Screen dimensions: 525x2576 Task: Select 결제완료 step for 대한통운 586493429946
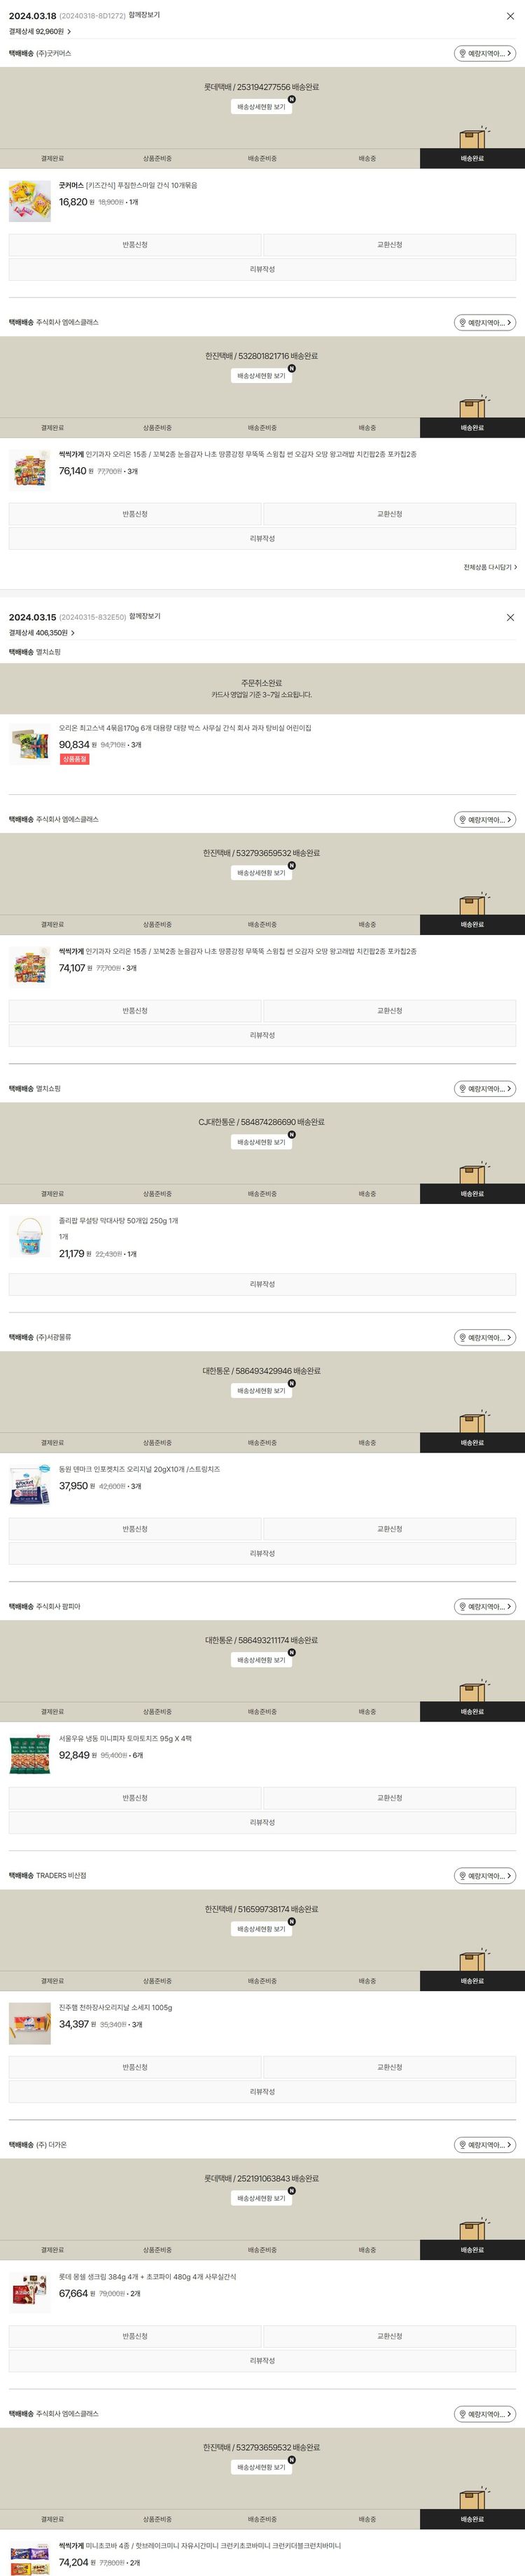coord(52,1443)
